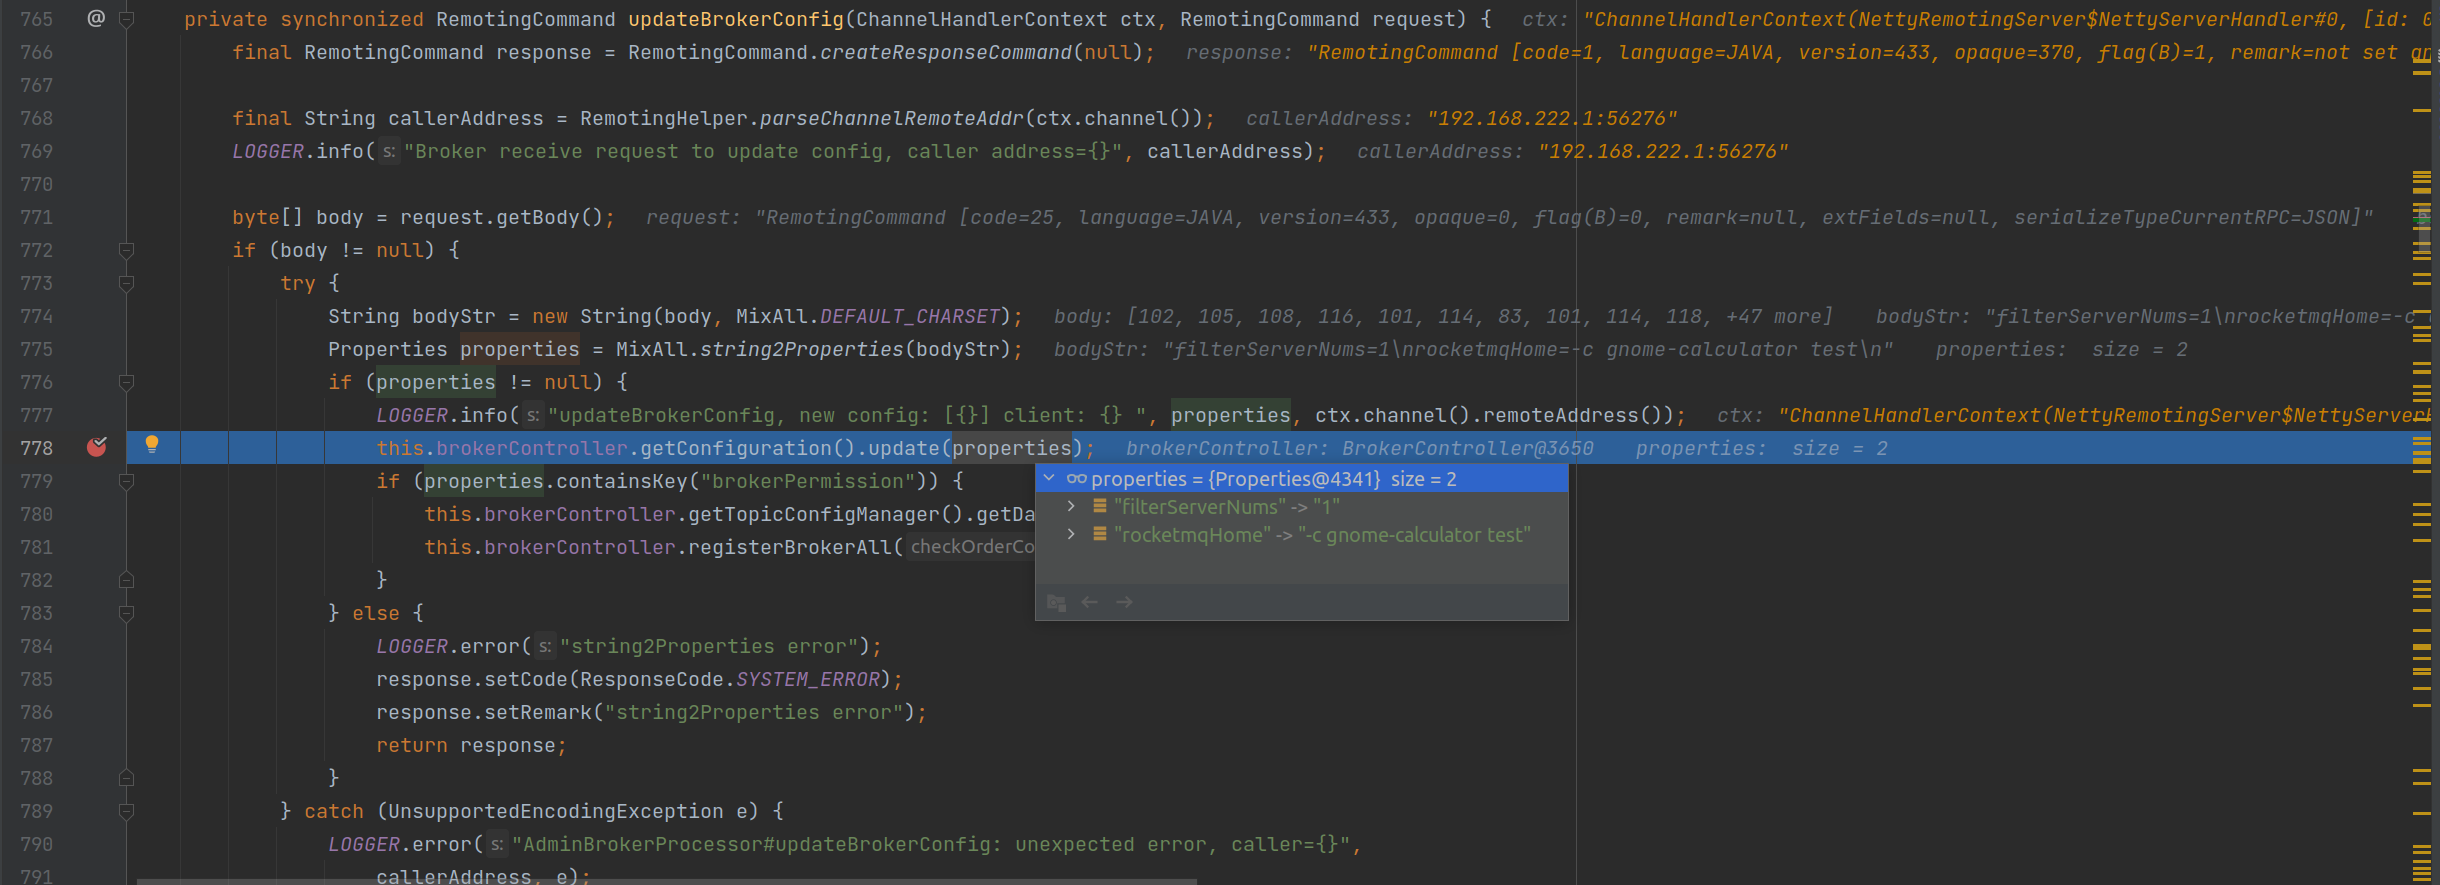The width and height of the screenshot is (2440, 885).
Task: Click request.getBody() on line 771
Action: coord(501,217)
